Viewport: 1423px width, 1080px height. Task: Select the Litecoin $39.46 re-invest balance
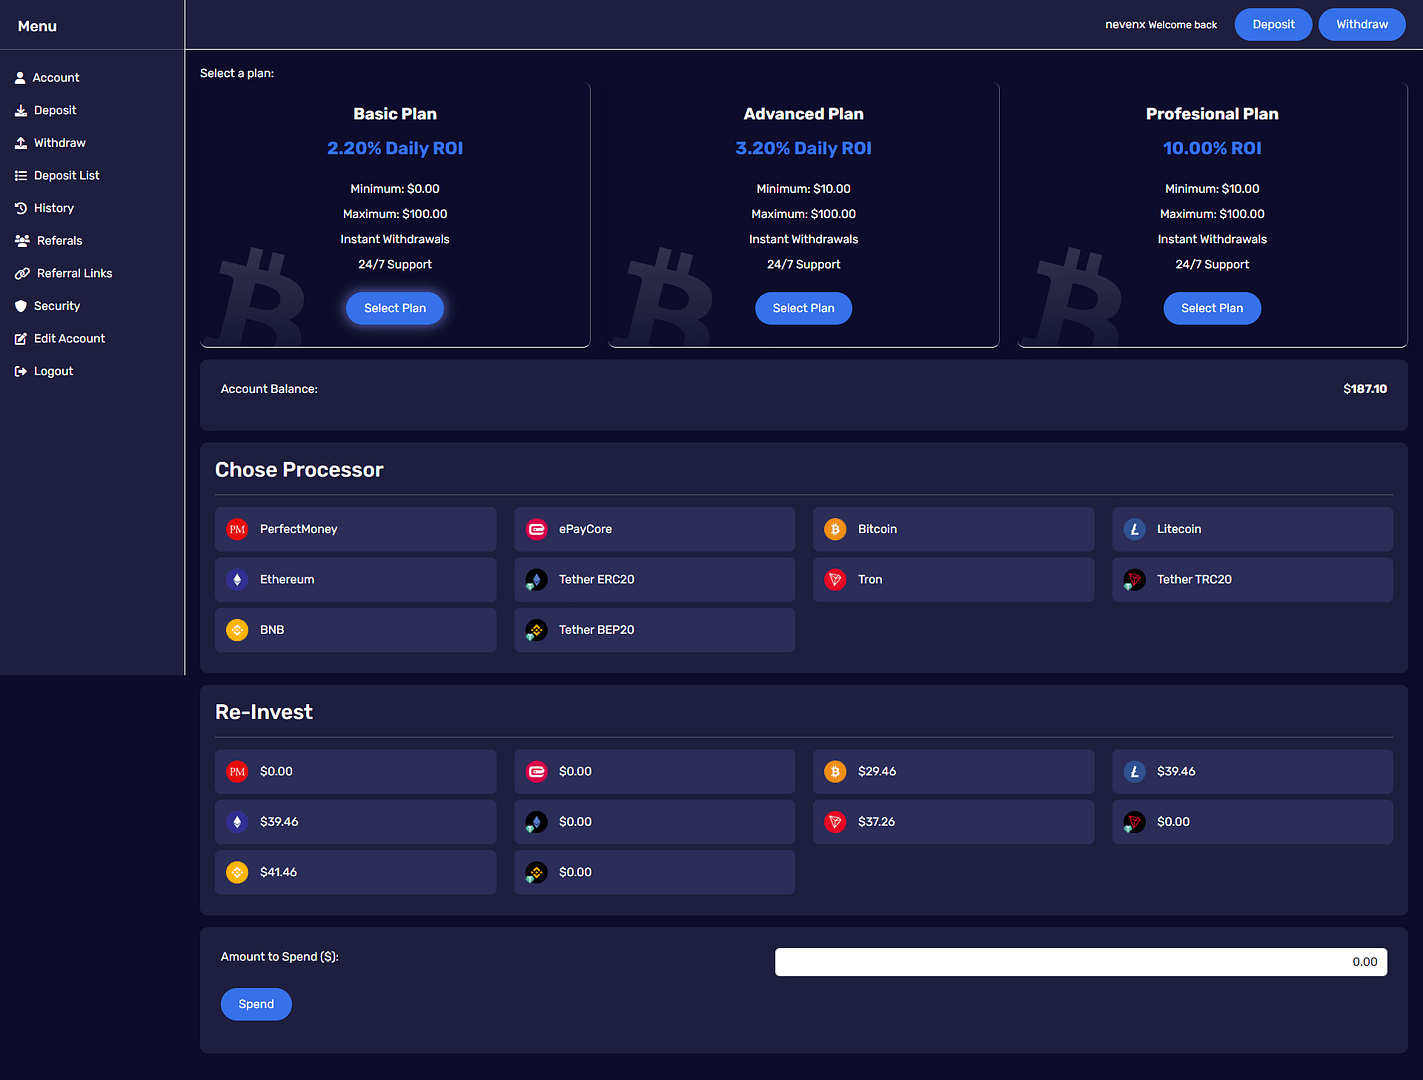(1252, 771)
